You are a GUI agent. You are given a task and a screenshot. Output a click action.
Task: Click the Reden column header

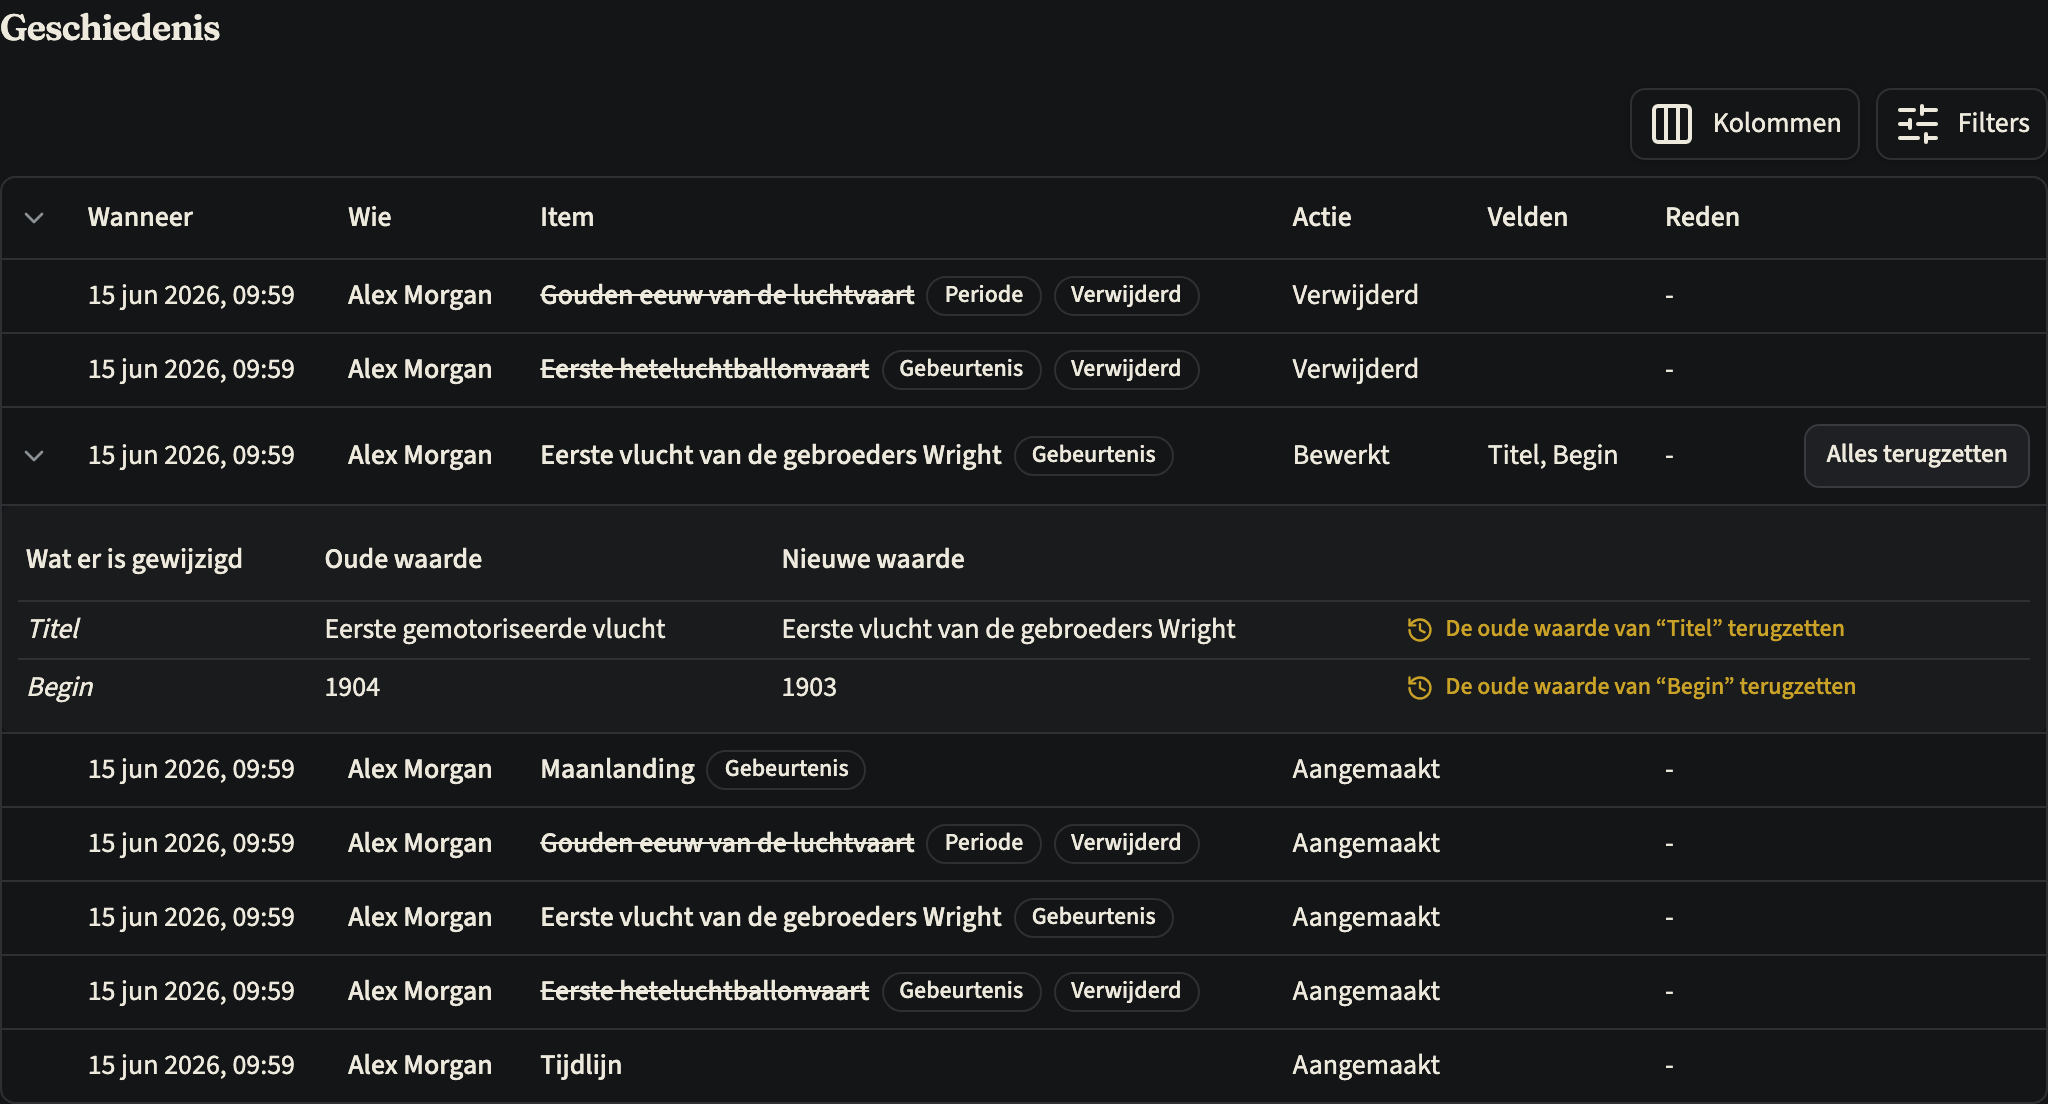(1702, 217)
